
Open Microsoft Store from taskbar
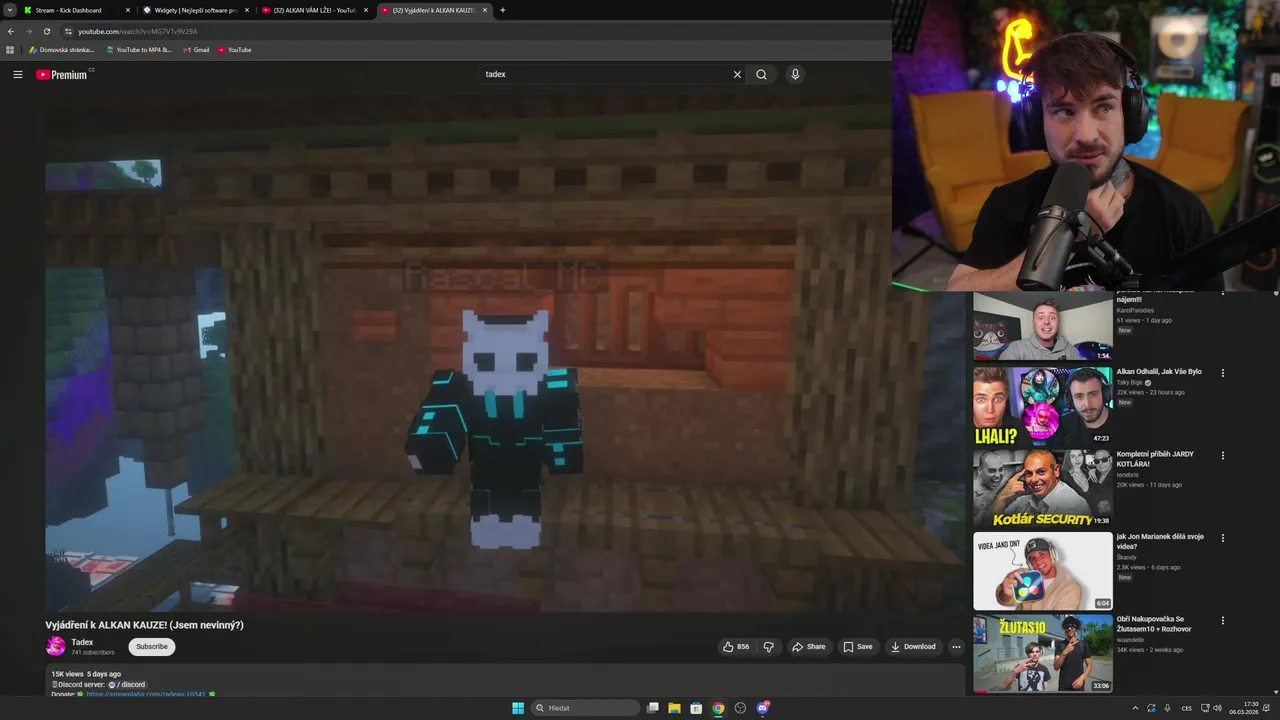(x=696, y=708)
